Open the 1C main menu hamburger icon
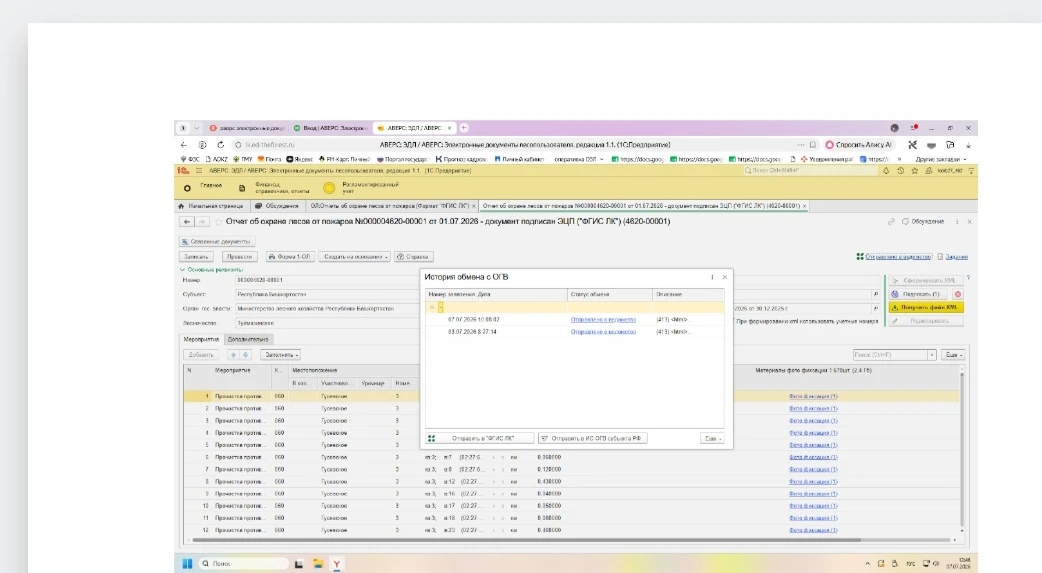This screenshot has height=573, width=1042. (x=199, y=171)
